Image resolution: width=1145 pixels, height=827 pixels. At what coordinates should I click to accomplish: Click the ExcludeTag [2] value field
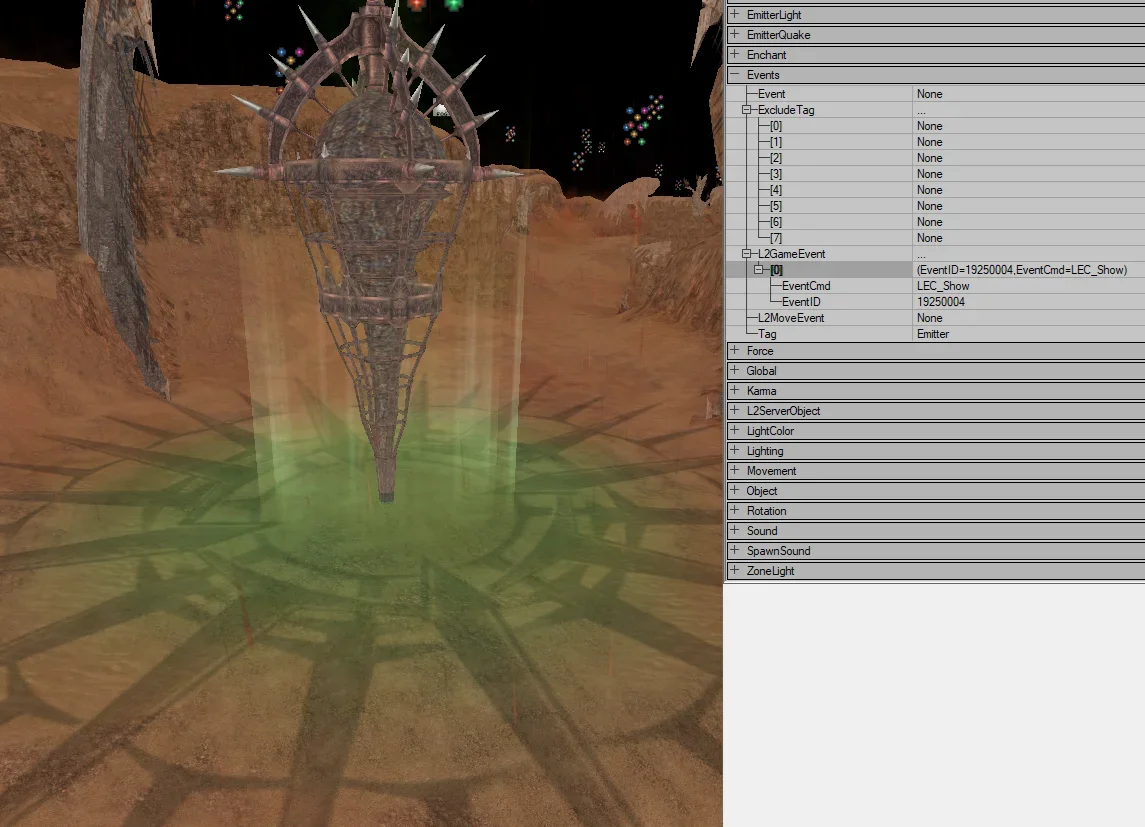coord(1029,158)
